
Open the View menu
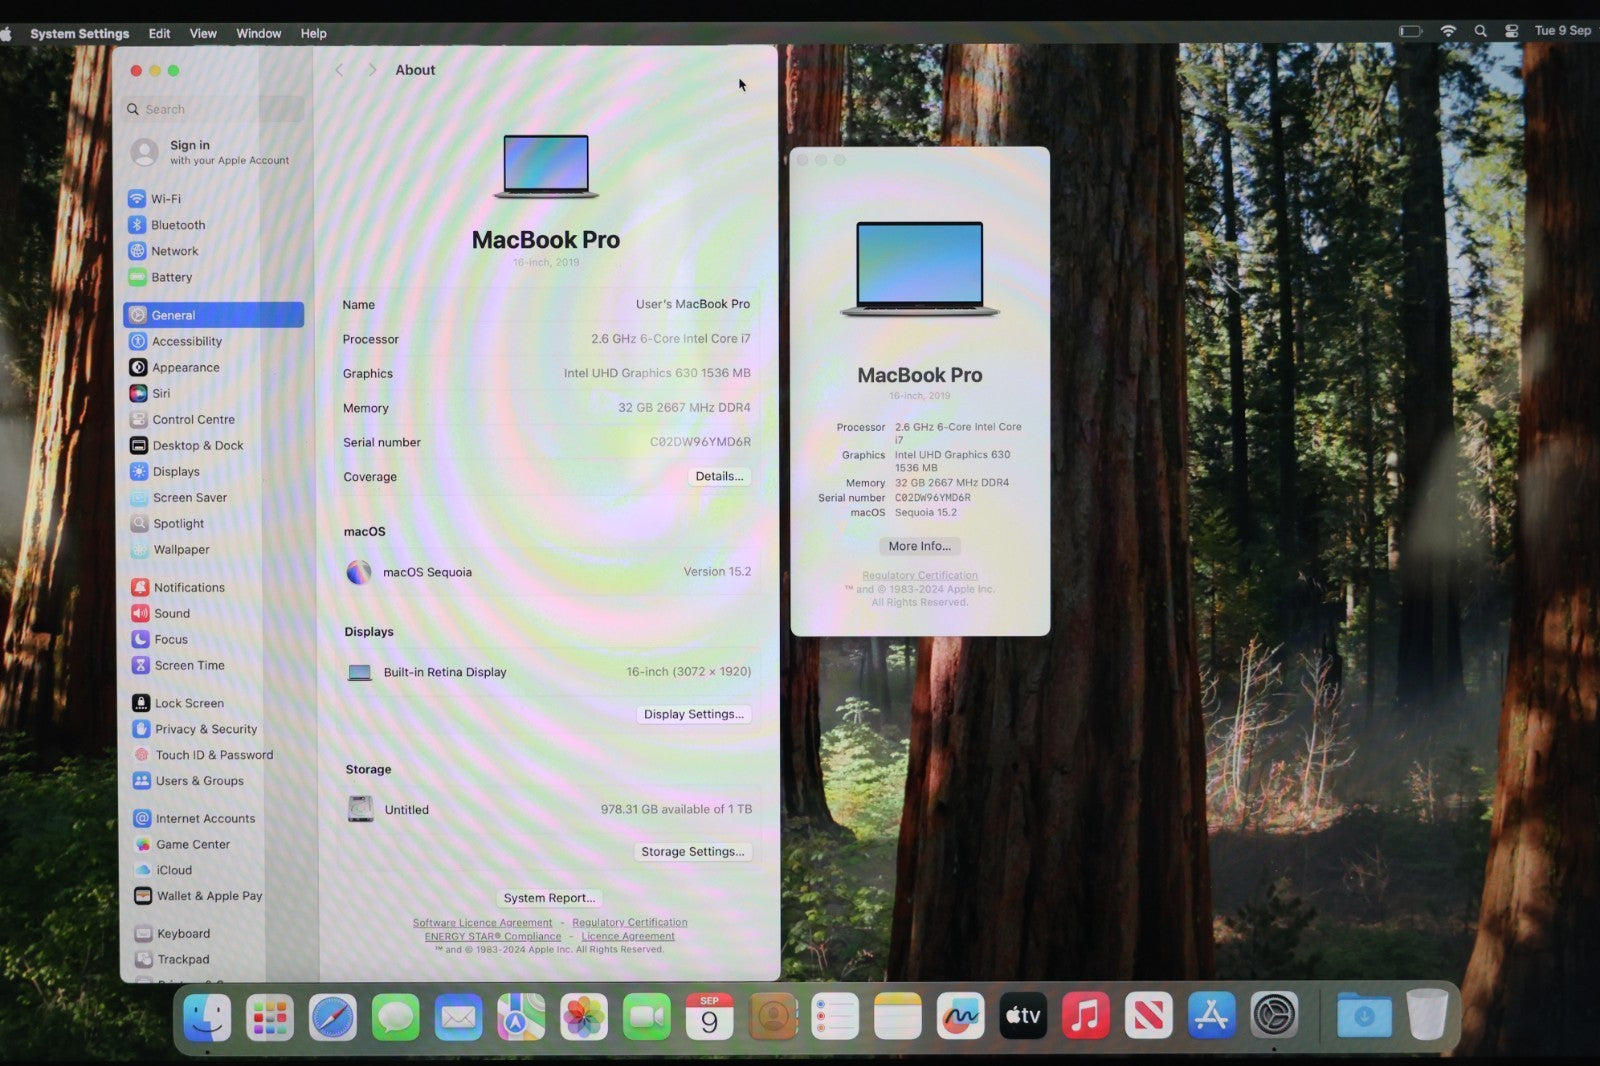point(203,33)
